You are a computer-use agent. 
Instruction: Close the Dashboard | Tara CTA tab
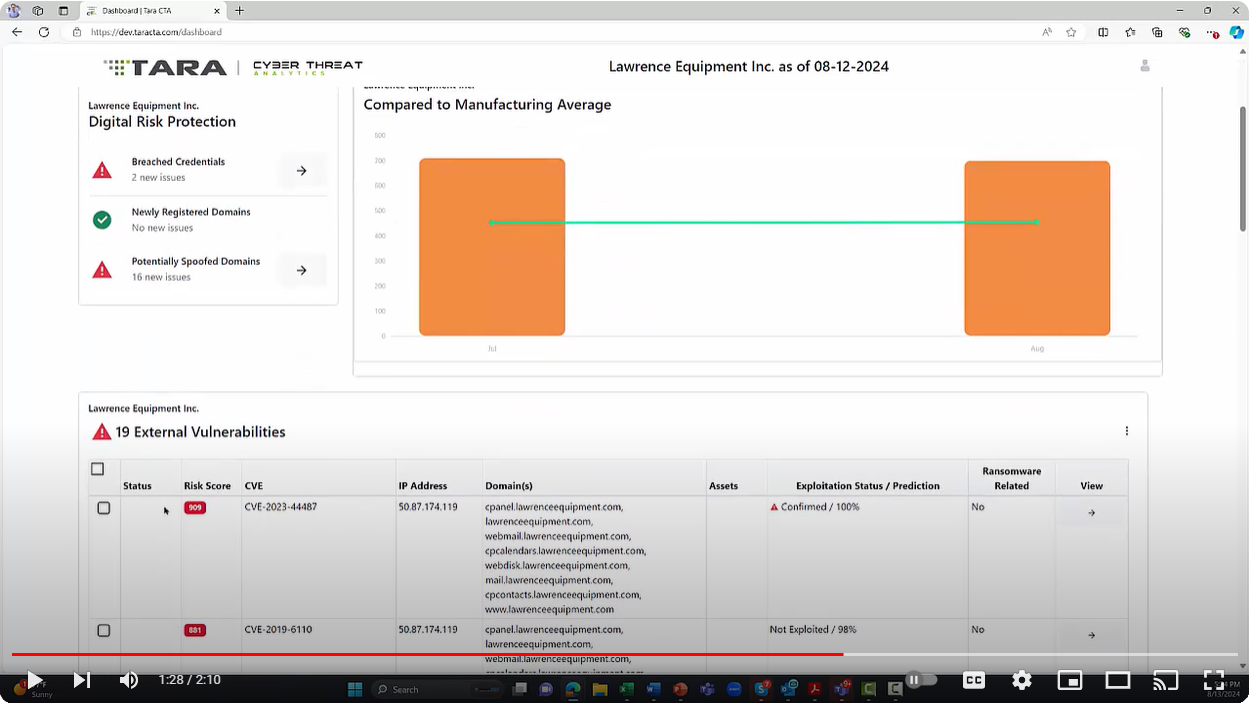click(217, 11)
